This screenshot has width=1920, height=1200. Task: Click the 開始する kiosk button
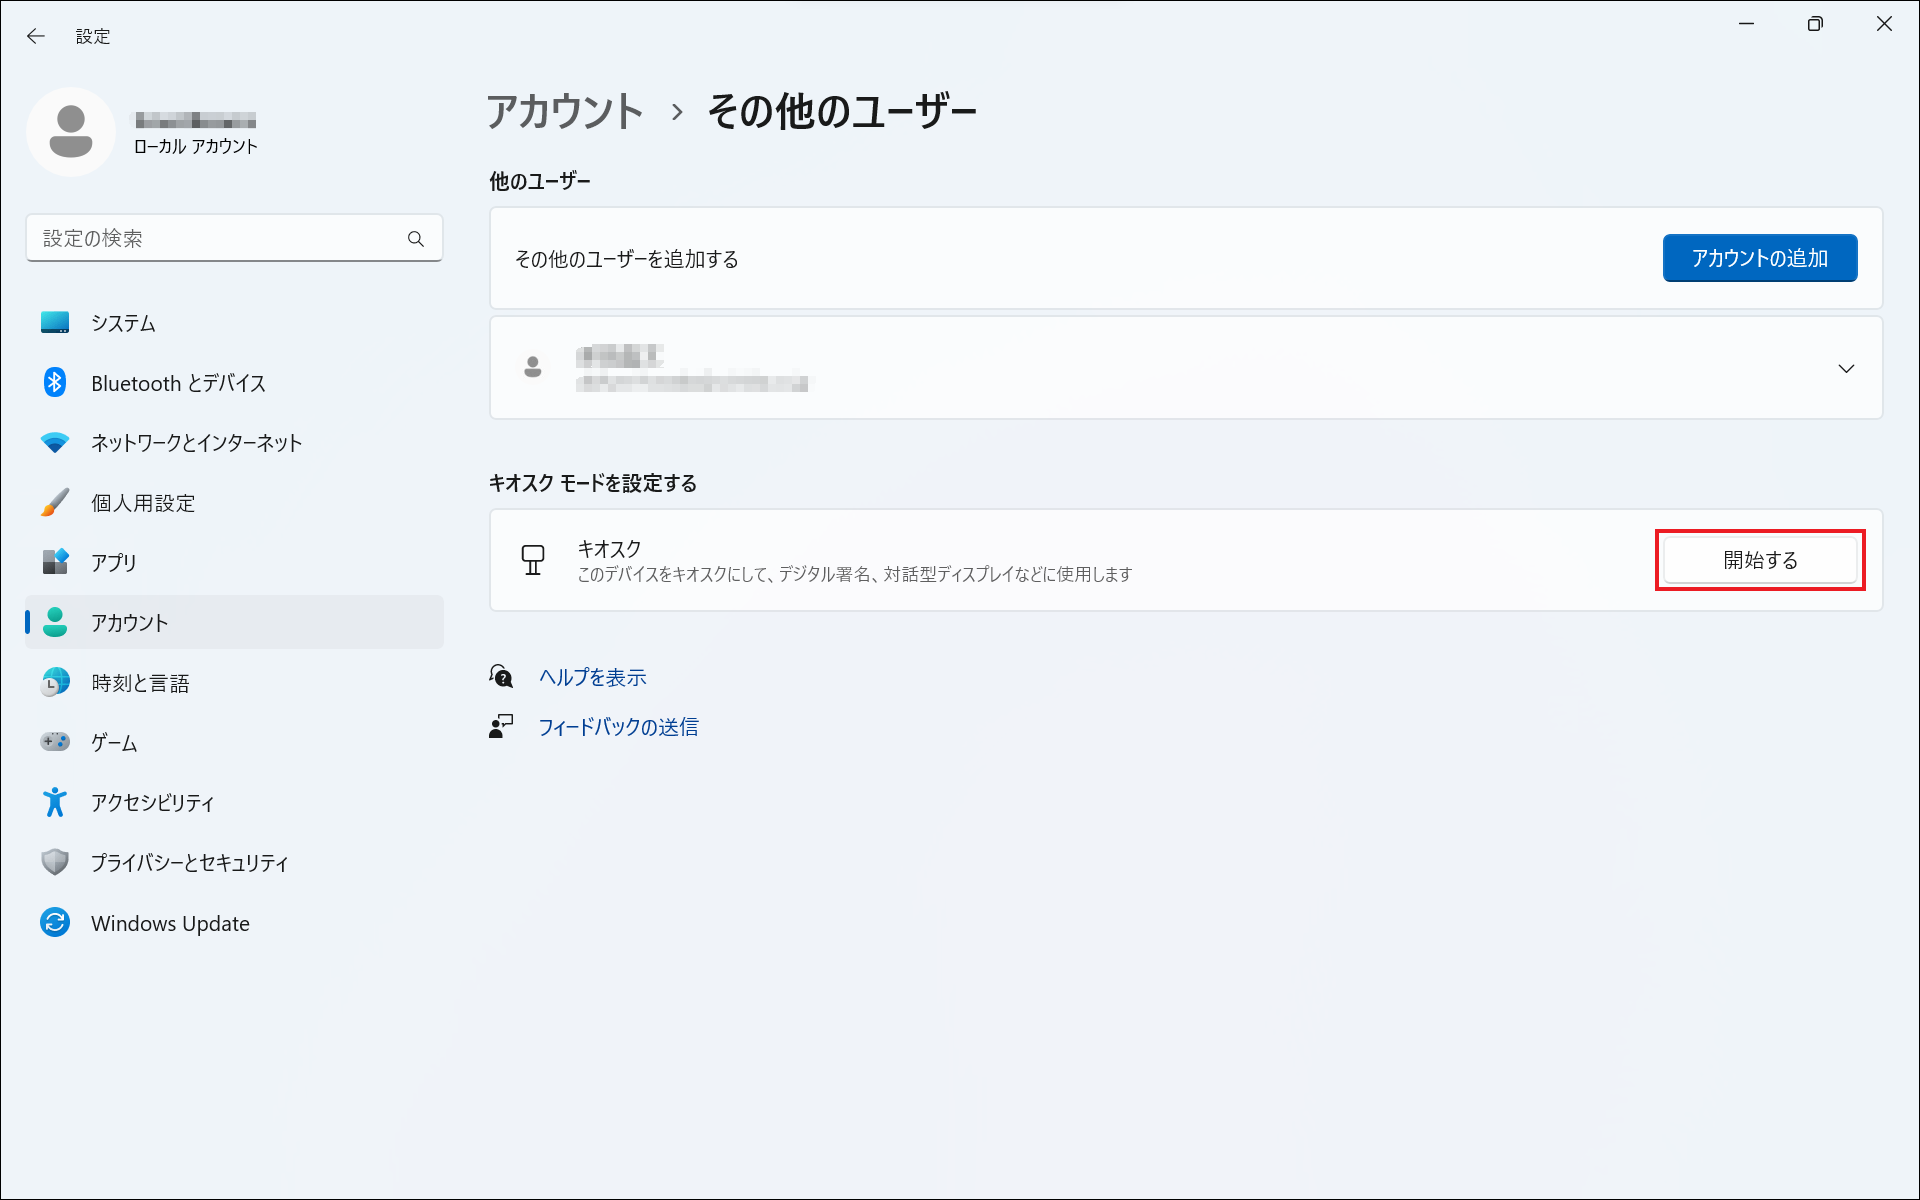(x=1759, y=560)
